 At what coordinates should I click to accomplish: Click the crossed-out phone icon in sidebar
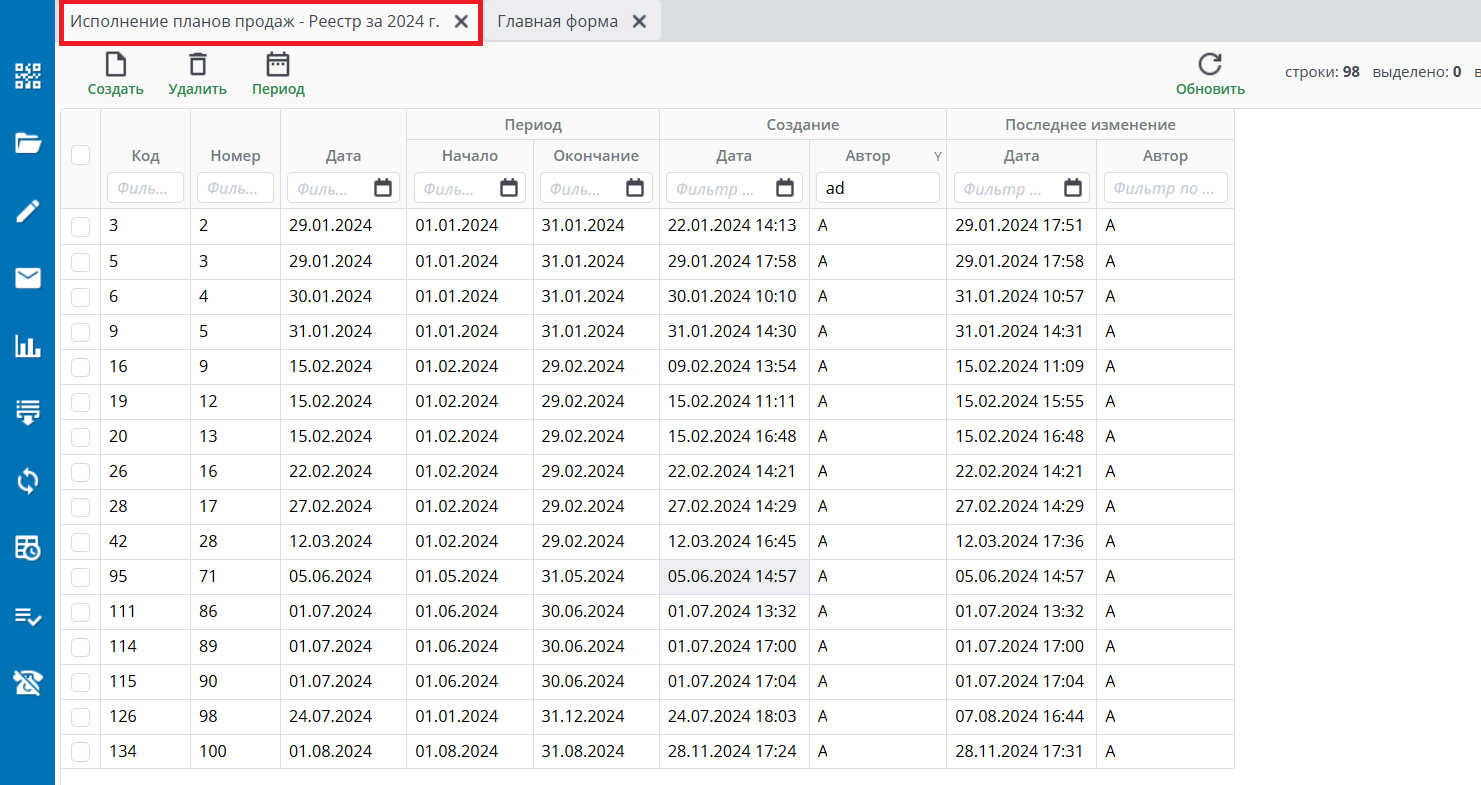click(27, 683)
